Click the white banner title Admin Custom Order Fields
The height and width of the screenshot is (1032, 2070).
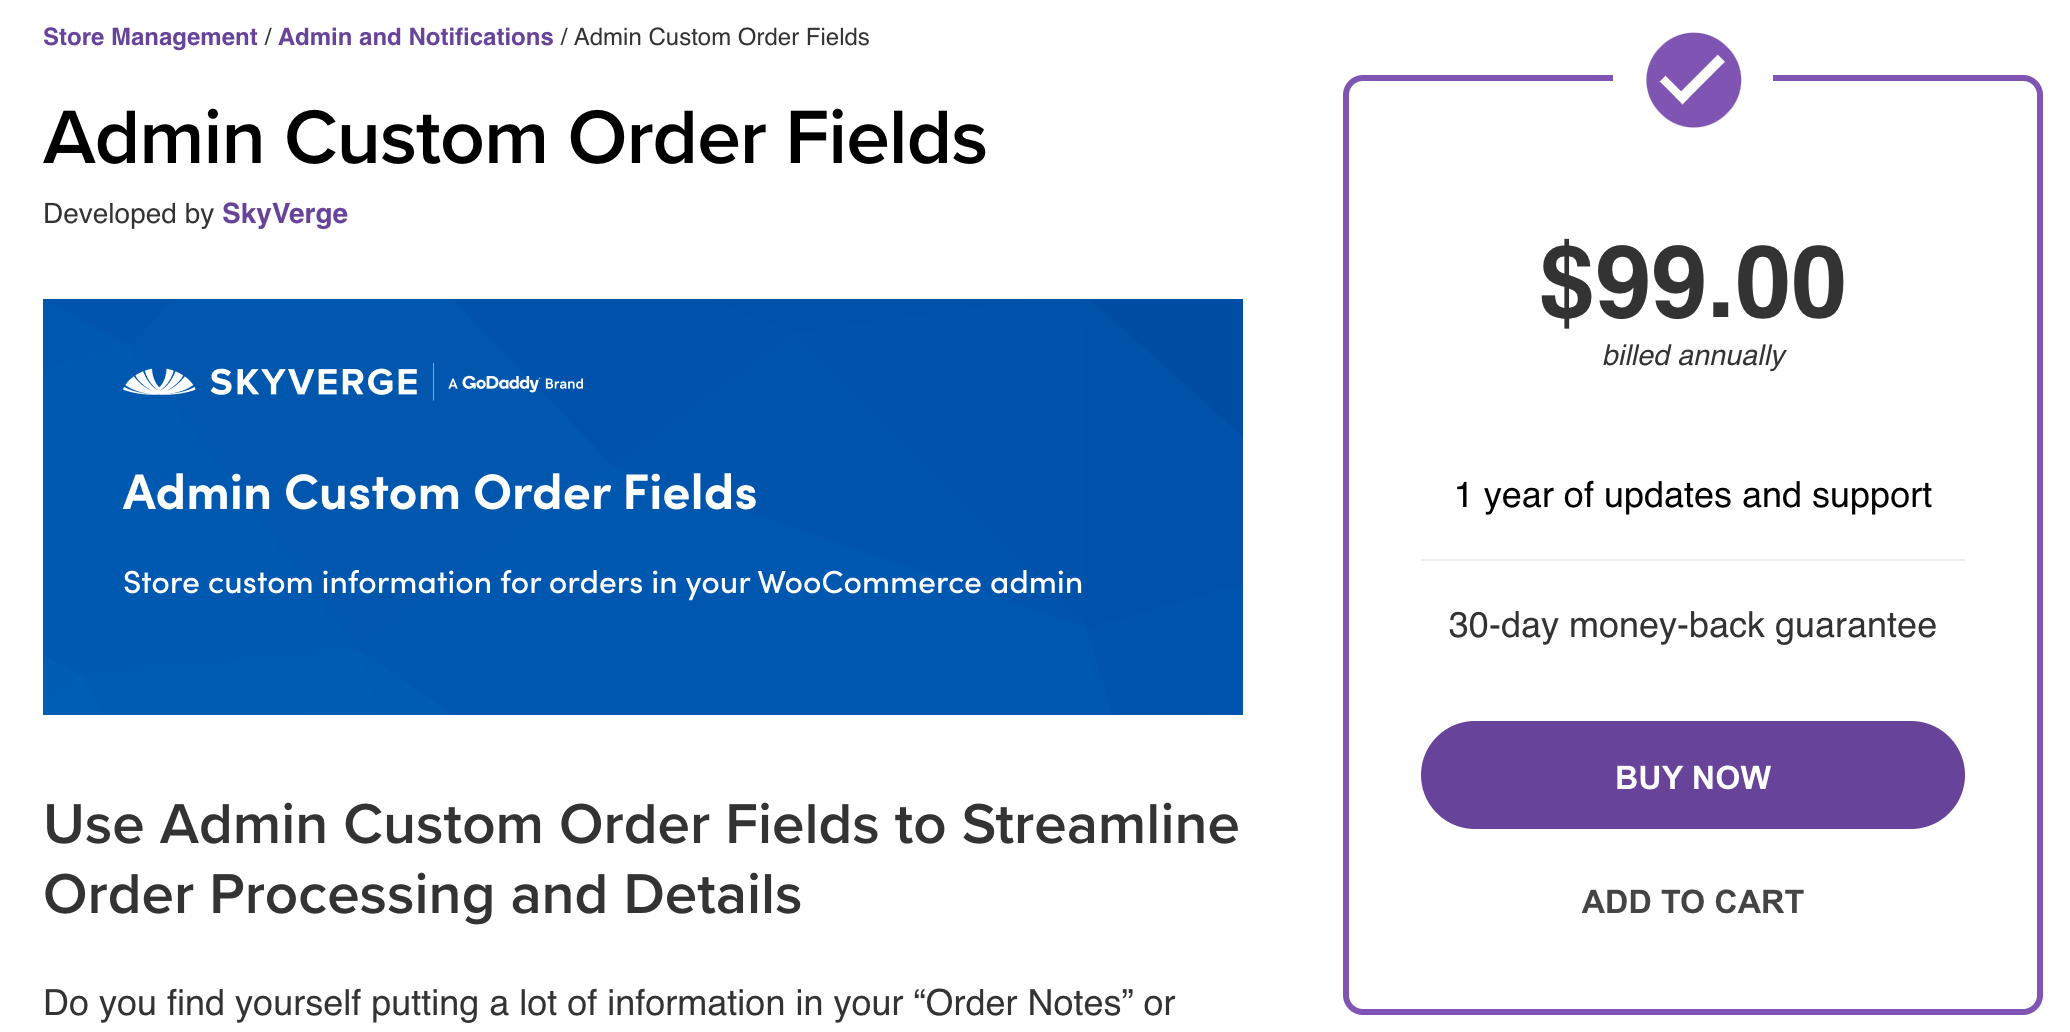click(440, 493)
